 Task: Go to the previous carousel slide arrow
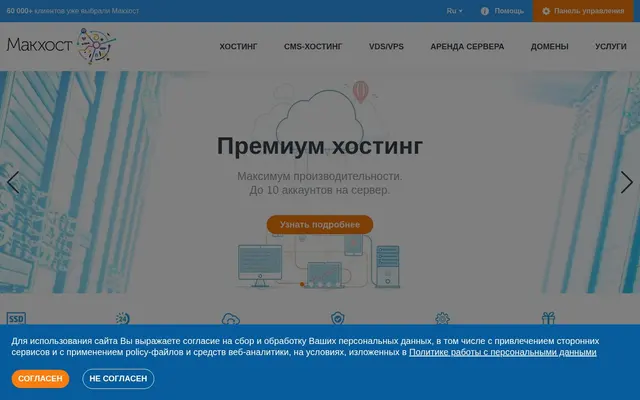[13, 182]
